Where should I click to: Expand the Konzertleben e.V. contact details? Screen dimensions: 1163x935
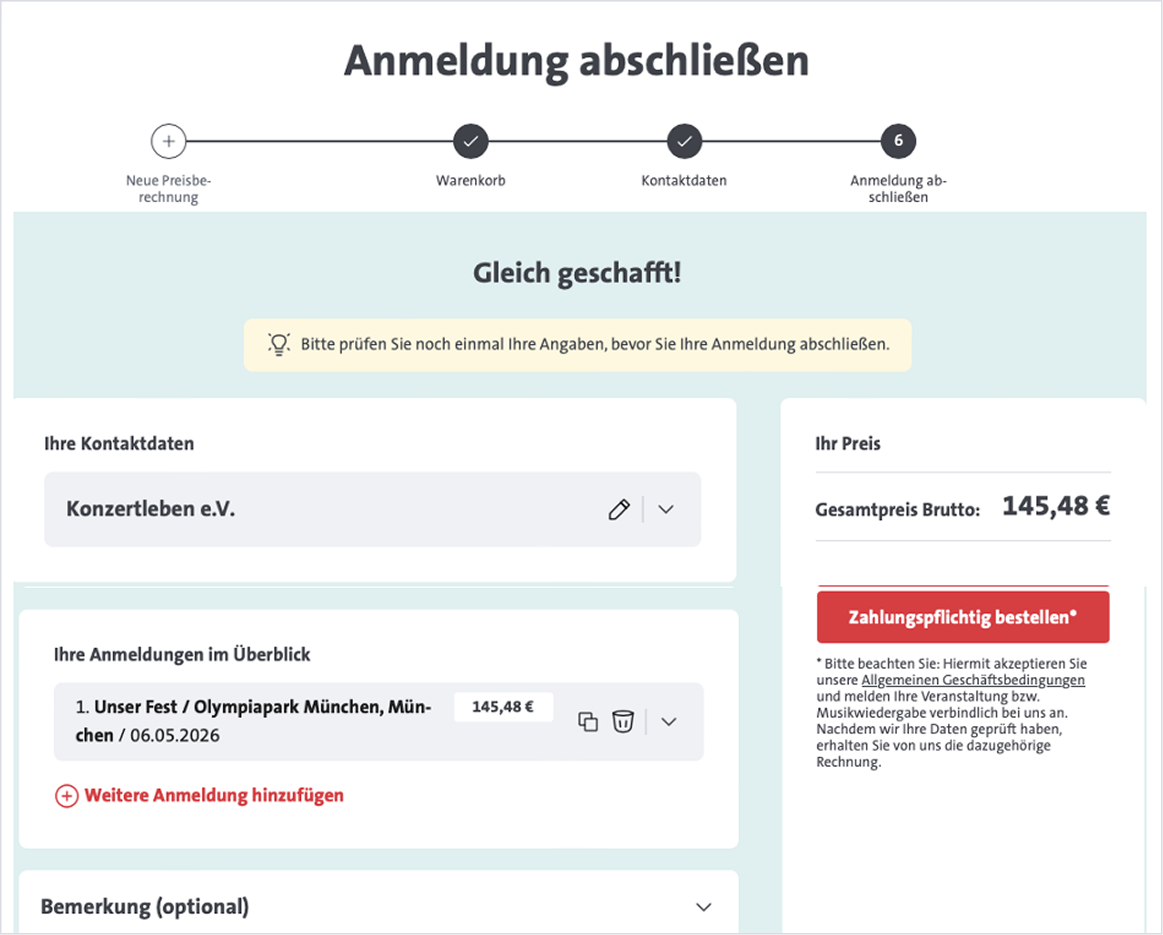(x=665, y=509)
